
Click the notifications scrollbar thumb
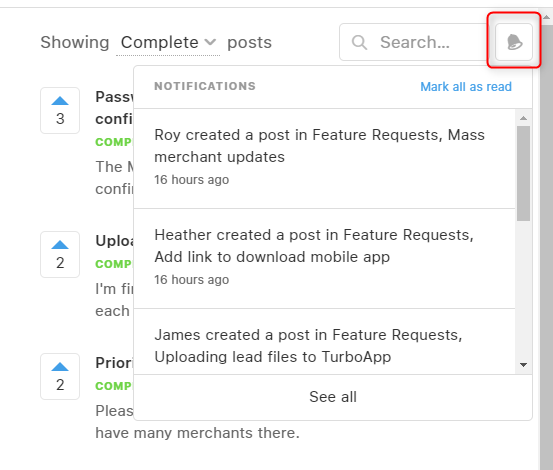tap(523, 173)
